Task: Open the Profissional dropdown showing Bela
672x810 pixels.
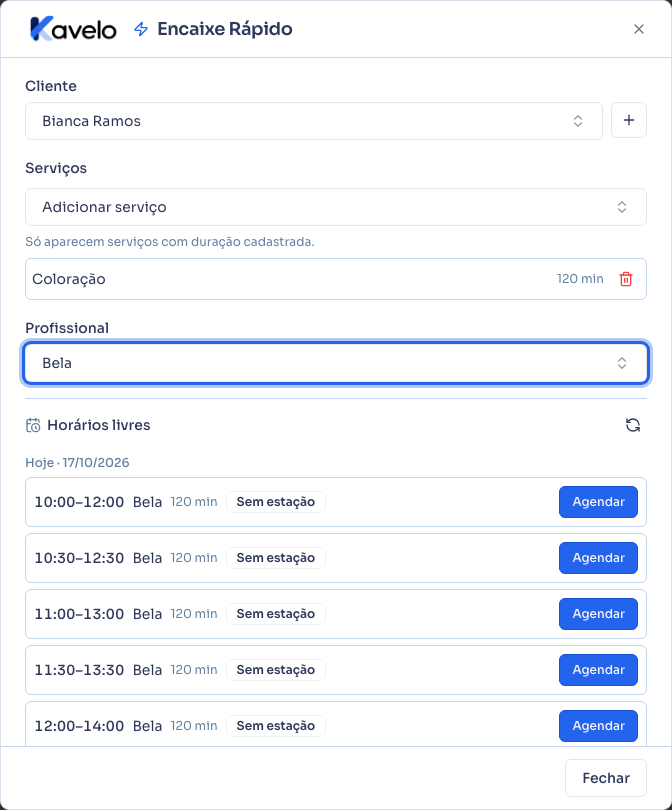Action: point(336,363)
